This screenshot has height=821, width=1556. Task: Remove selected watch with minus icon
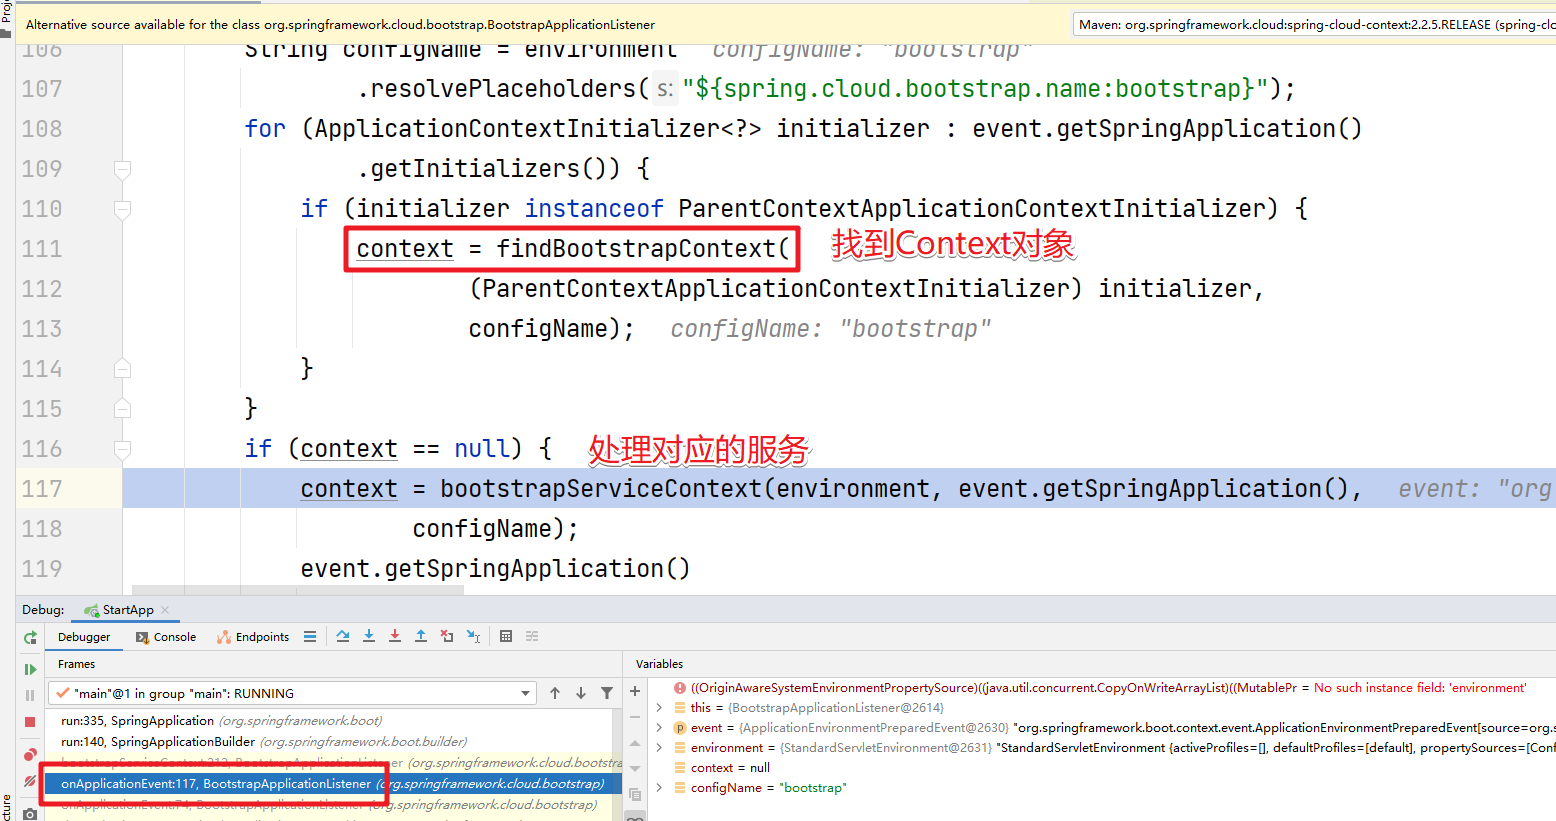pos(635,717)
